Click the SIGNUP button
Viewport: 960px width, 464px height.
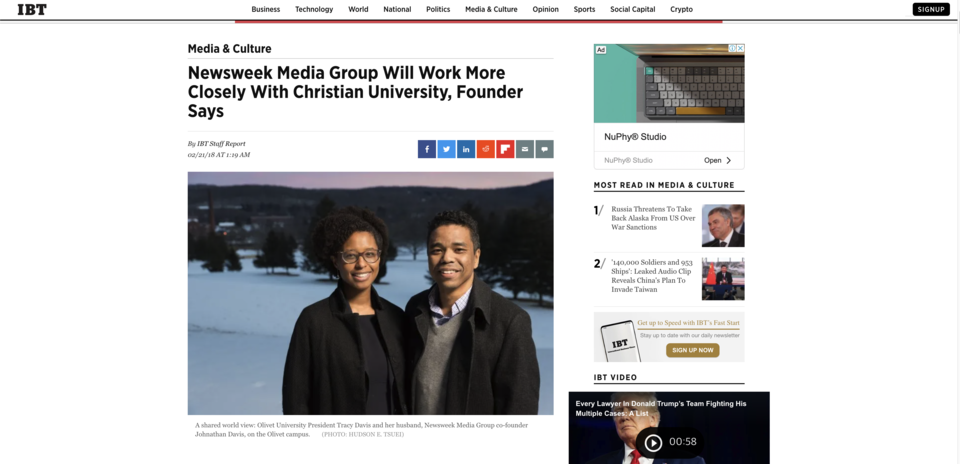[931, 9]
